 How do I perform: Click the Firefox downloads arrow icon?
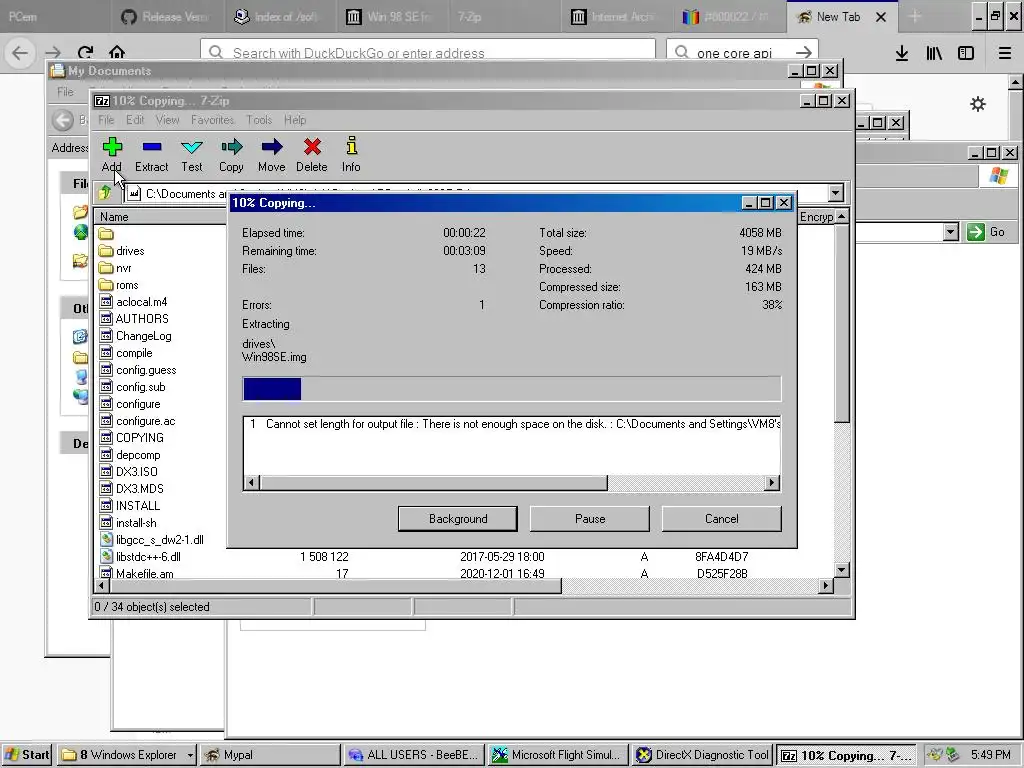coord(902,54)
